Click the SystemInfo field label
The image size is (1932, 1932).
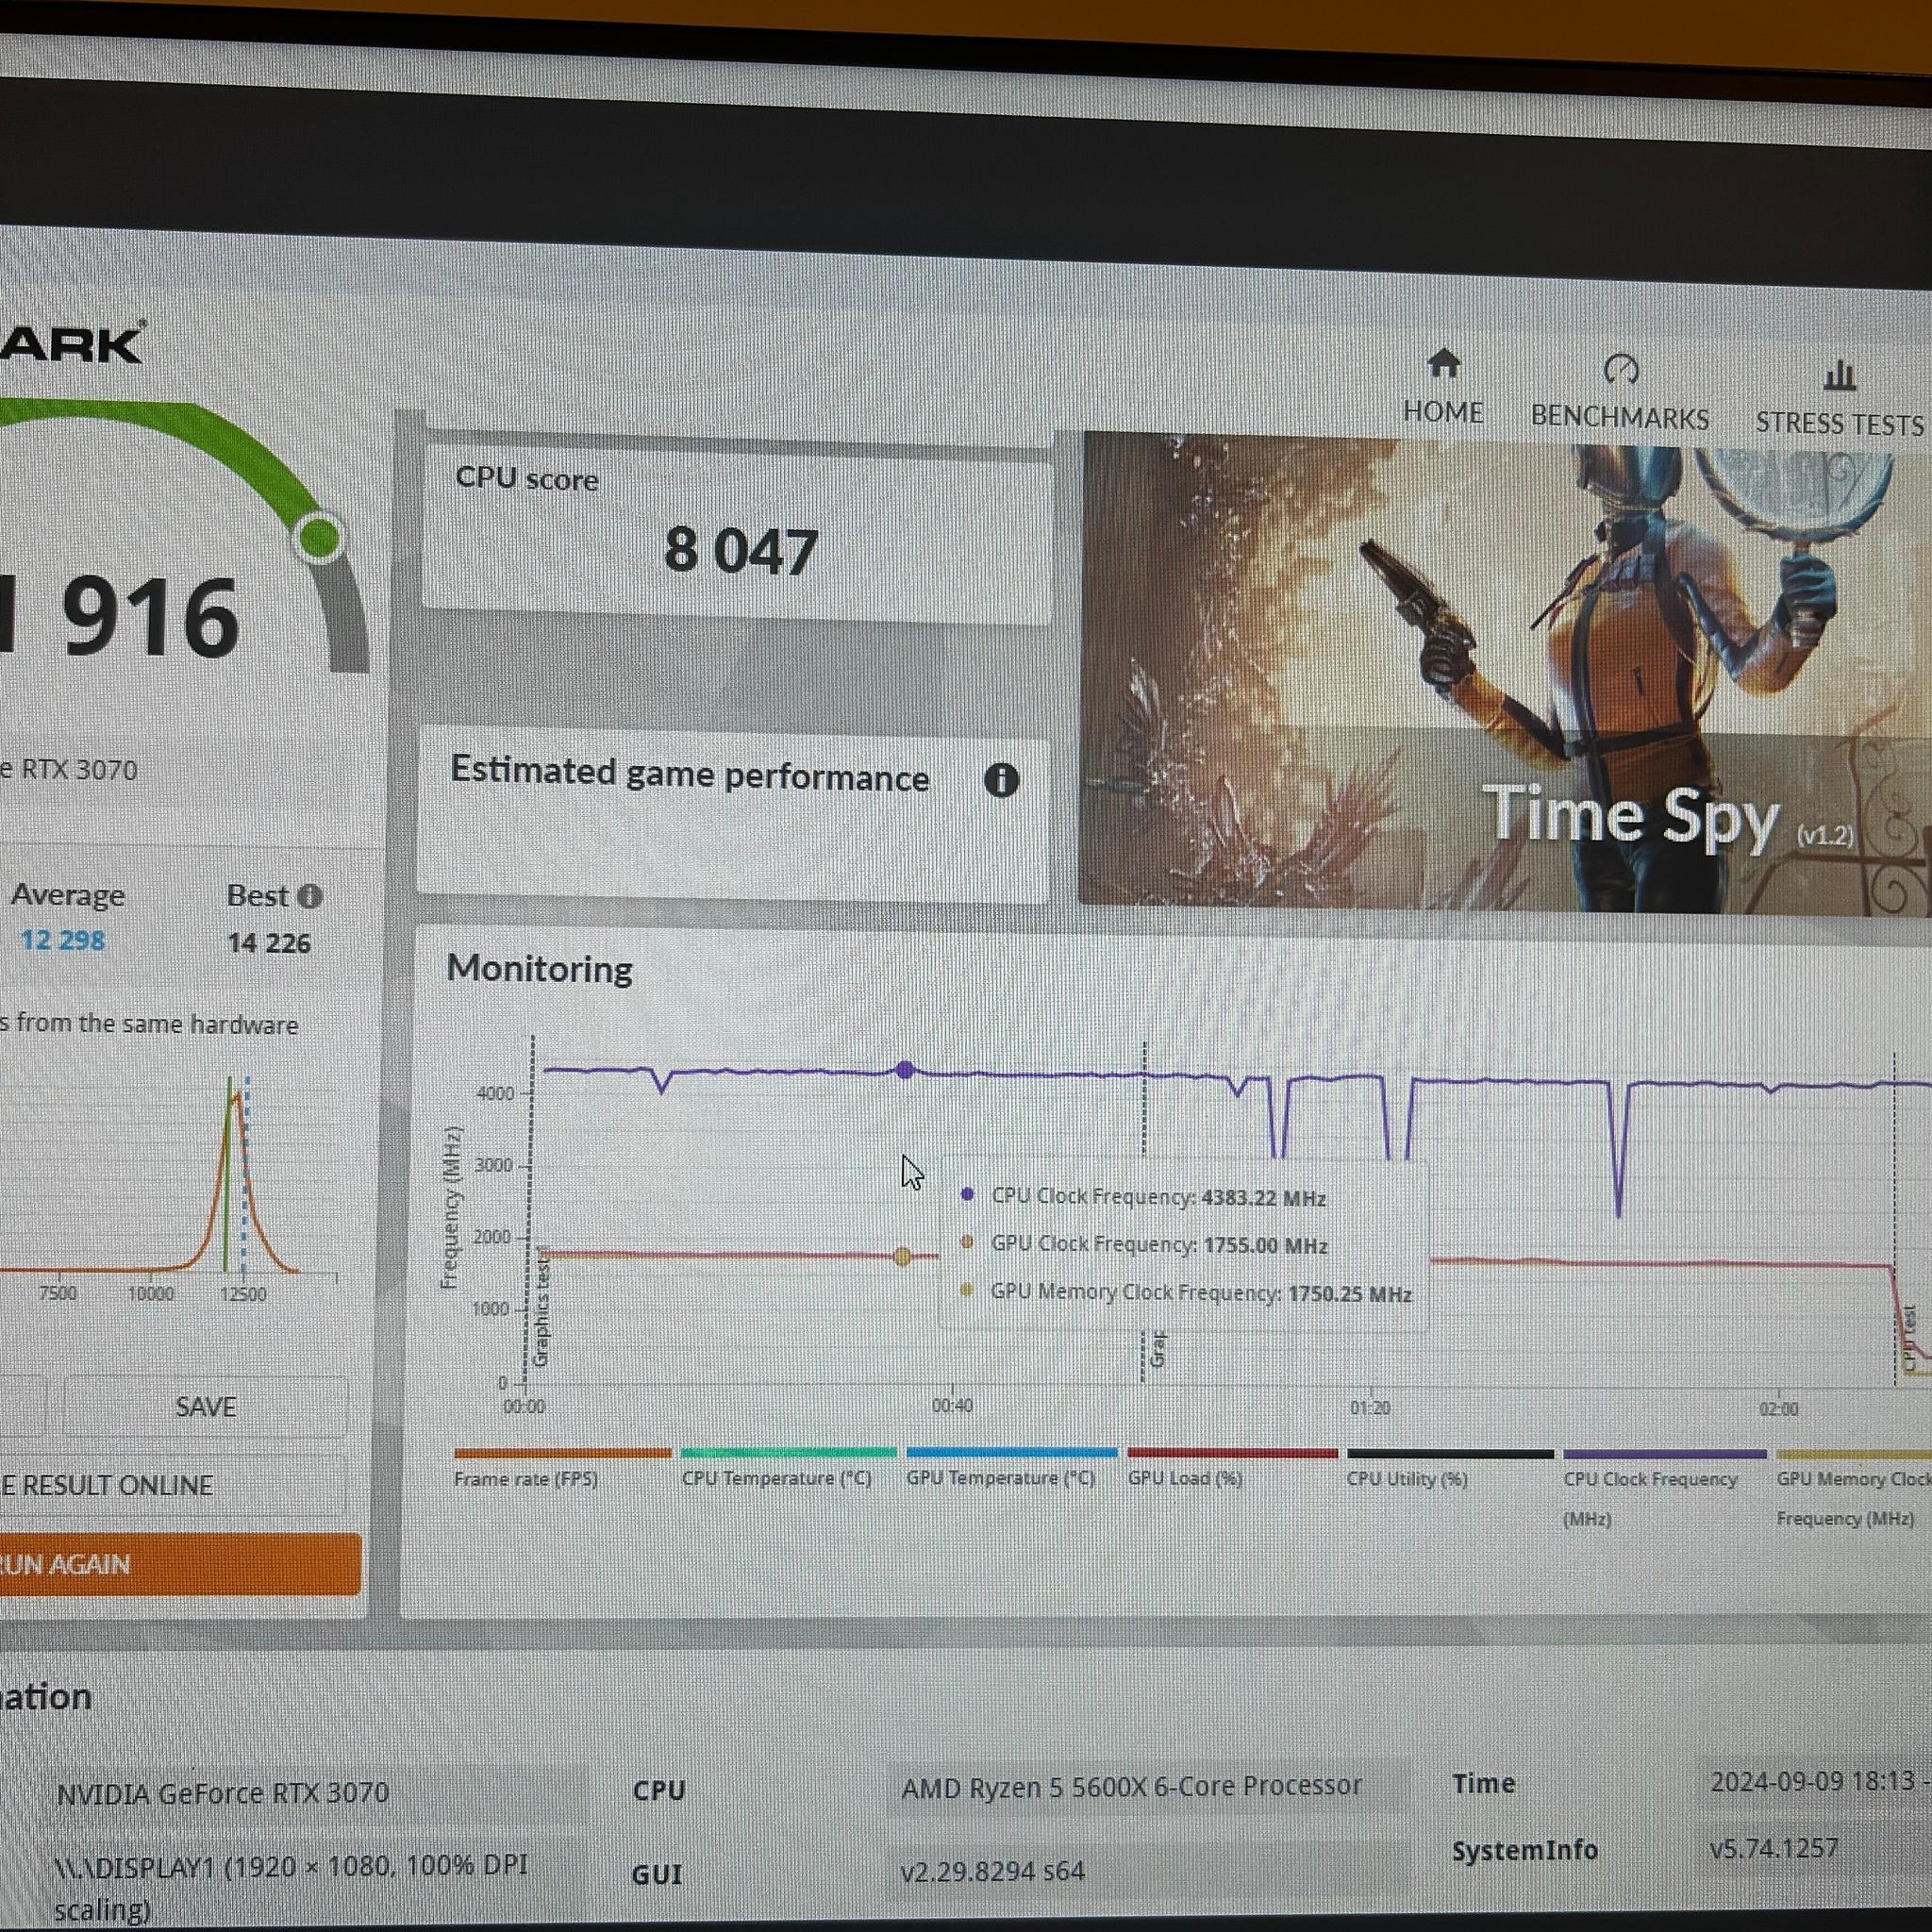(x=1525, y=1851)
